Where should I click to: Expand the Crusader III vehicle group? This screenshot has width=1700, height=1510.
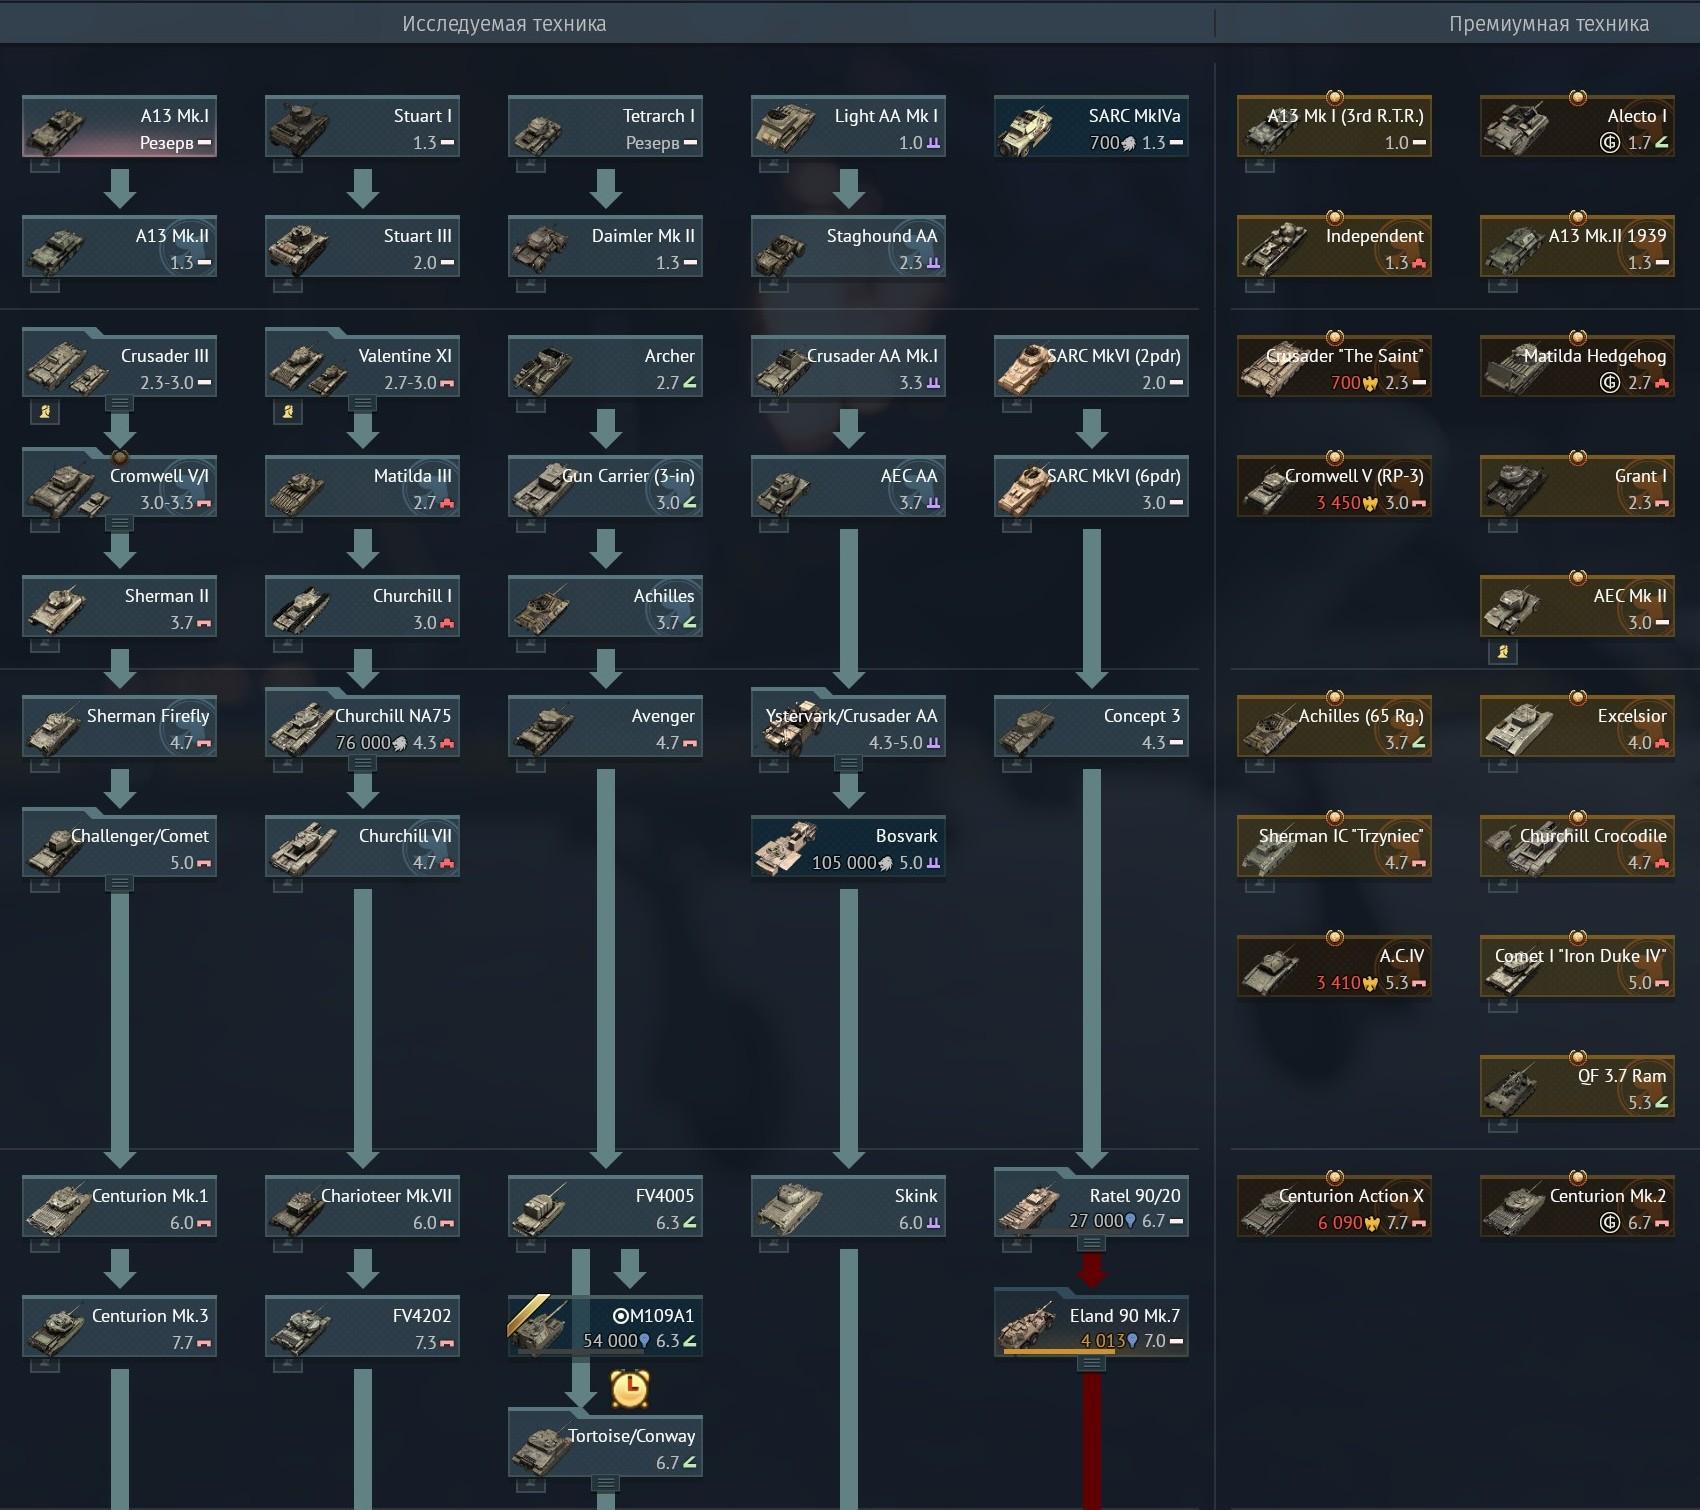119,403
